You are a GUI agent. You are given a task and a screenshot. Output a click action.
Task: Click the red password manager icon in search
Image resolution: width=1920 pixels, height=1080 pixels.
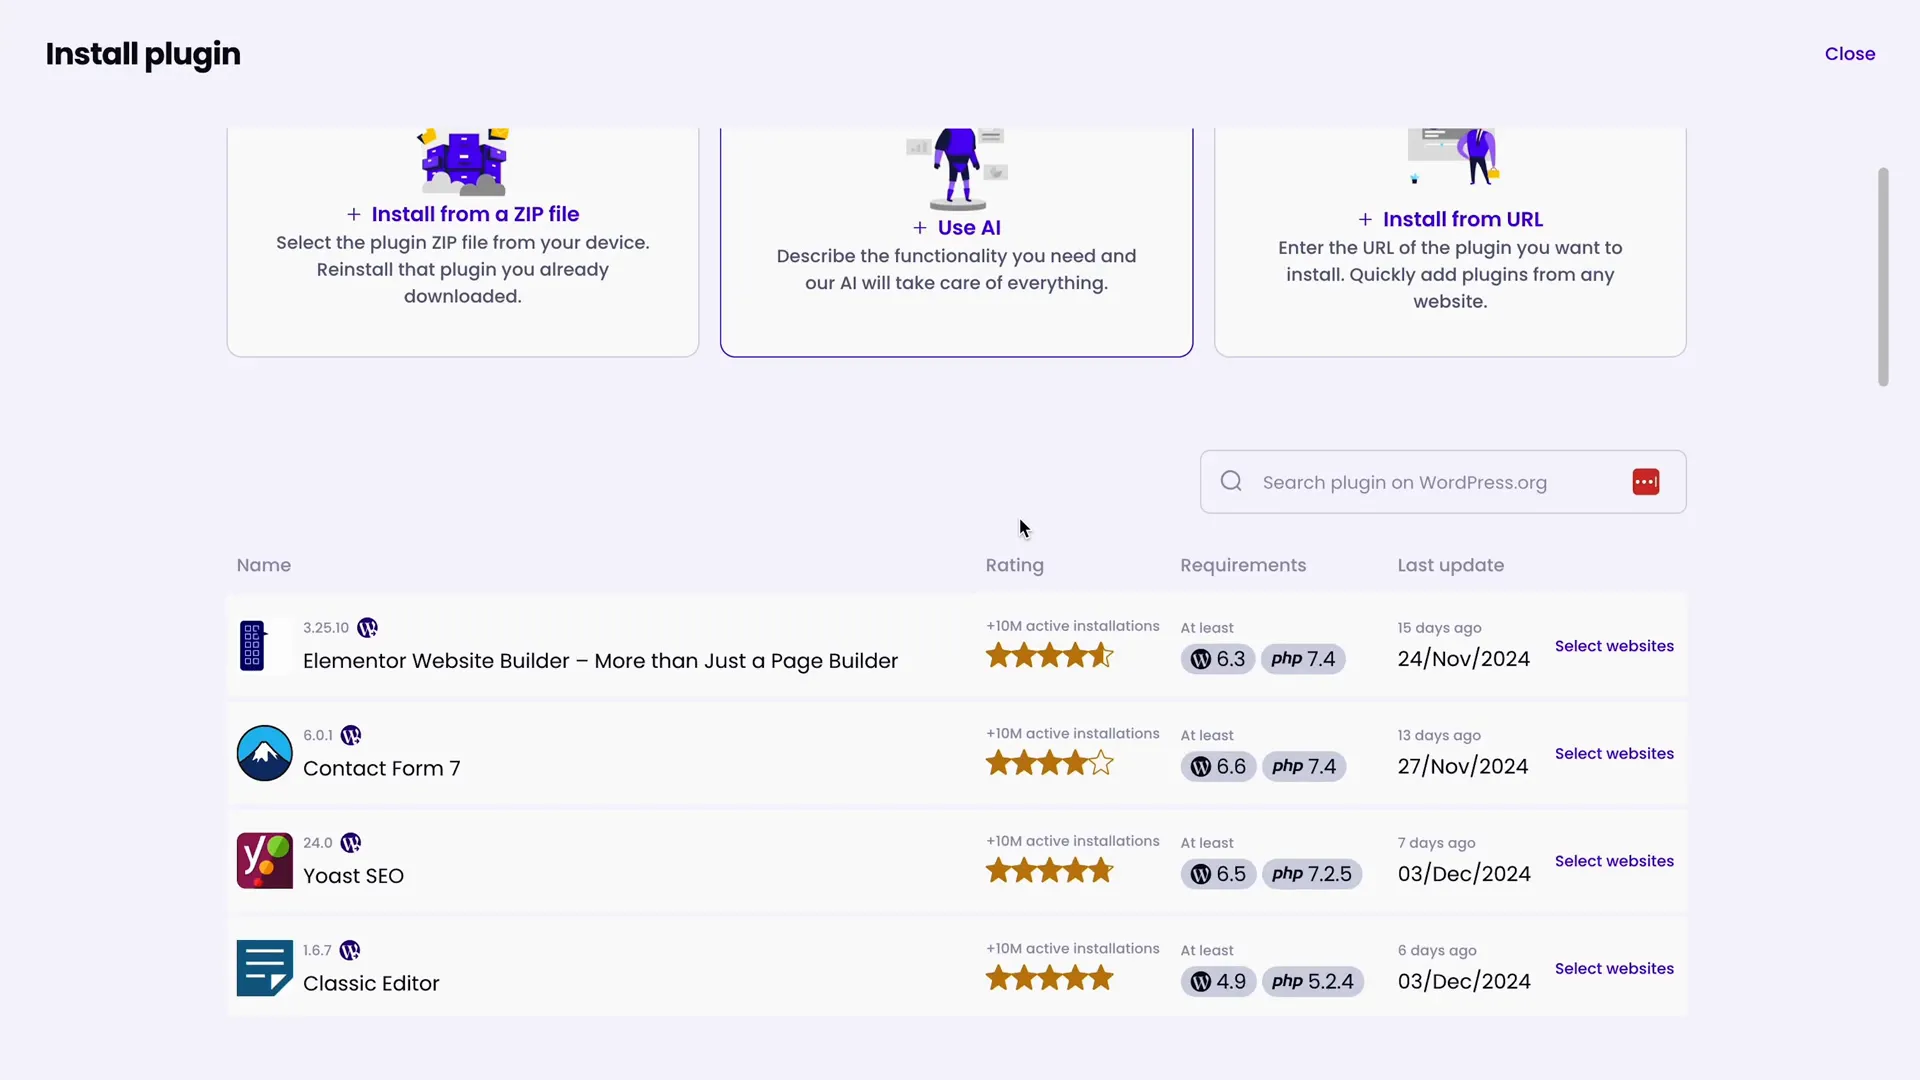click(1646, 482)
